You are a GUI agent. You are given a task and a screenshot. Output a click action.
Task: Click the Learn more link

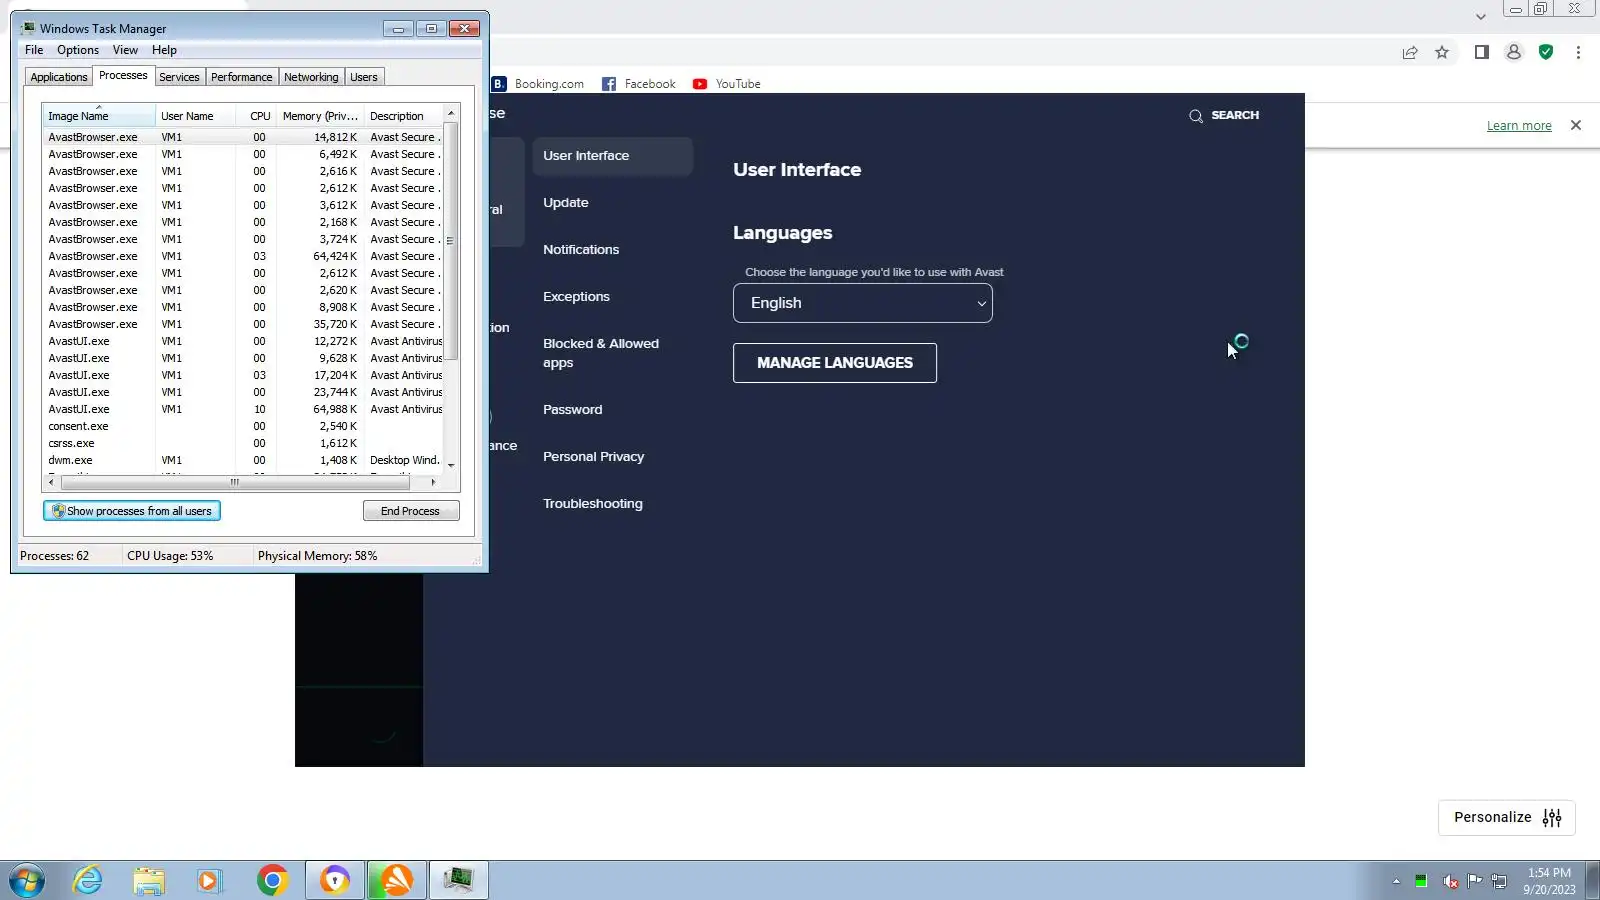click(1519, 126)
